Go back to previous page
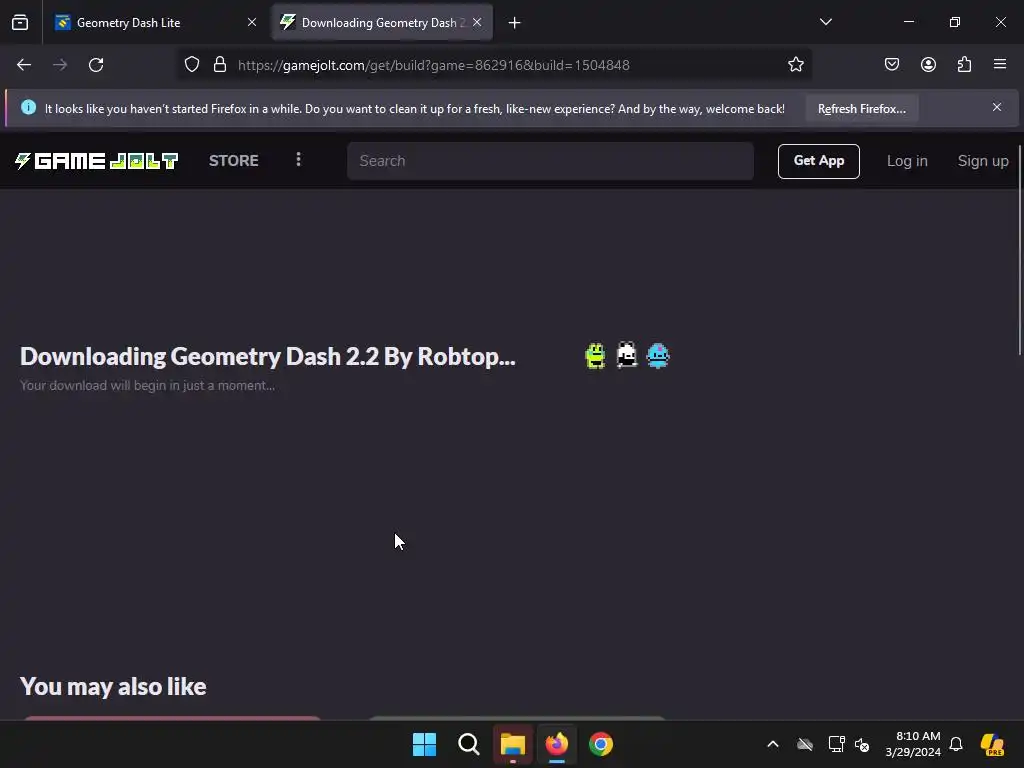This screenshot has width=1024, height=768. (24, 65)
